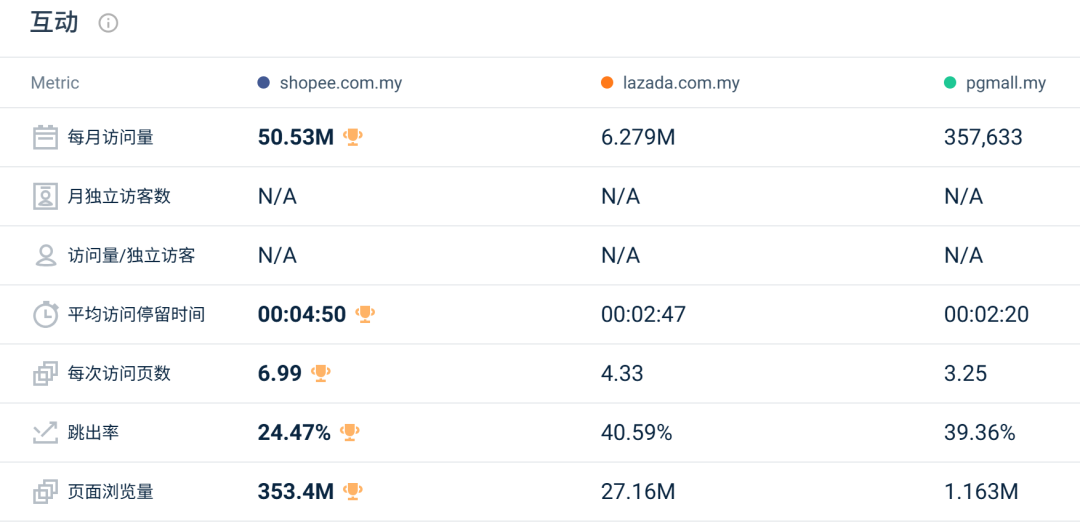Select the 每次访问页数 row label
Image resolution: width=1080 pixels, height=523 pixels.
click(x=119, y=374)
